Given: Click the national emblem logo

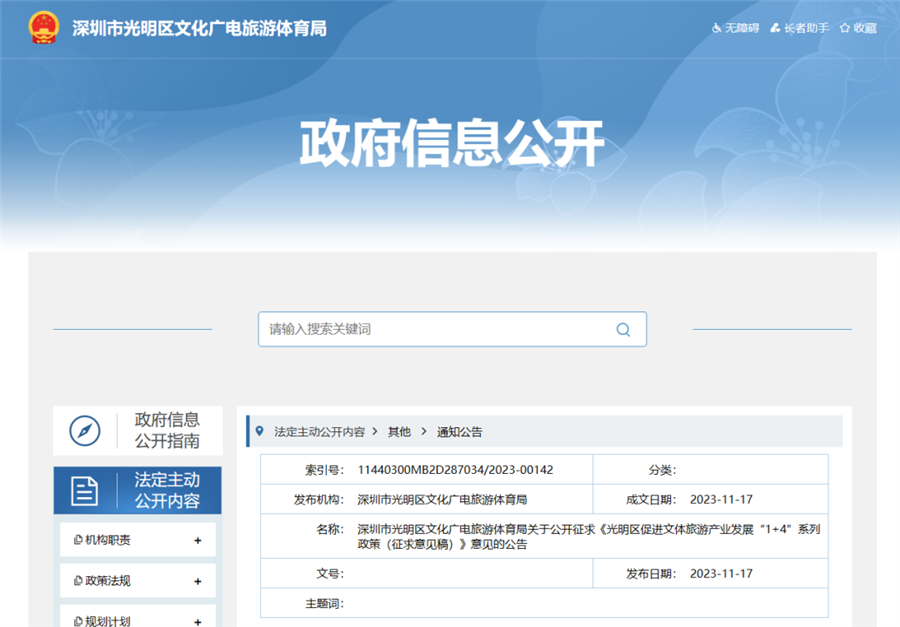Looking at the screenshot, I should click(44, 28).
